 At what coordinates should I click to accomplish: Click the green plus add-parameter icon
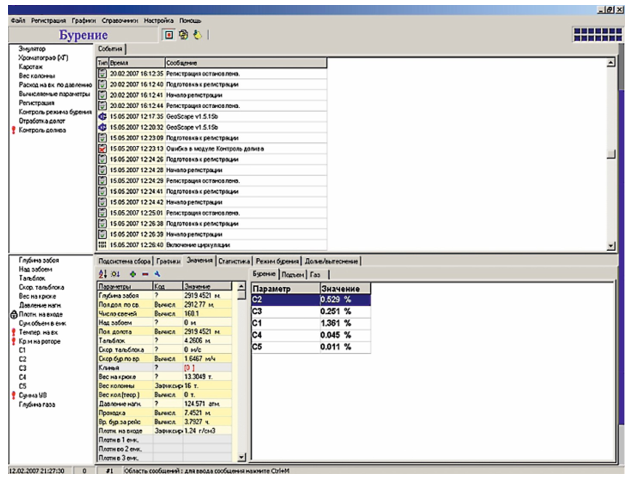click(134, 273)
